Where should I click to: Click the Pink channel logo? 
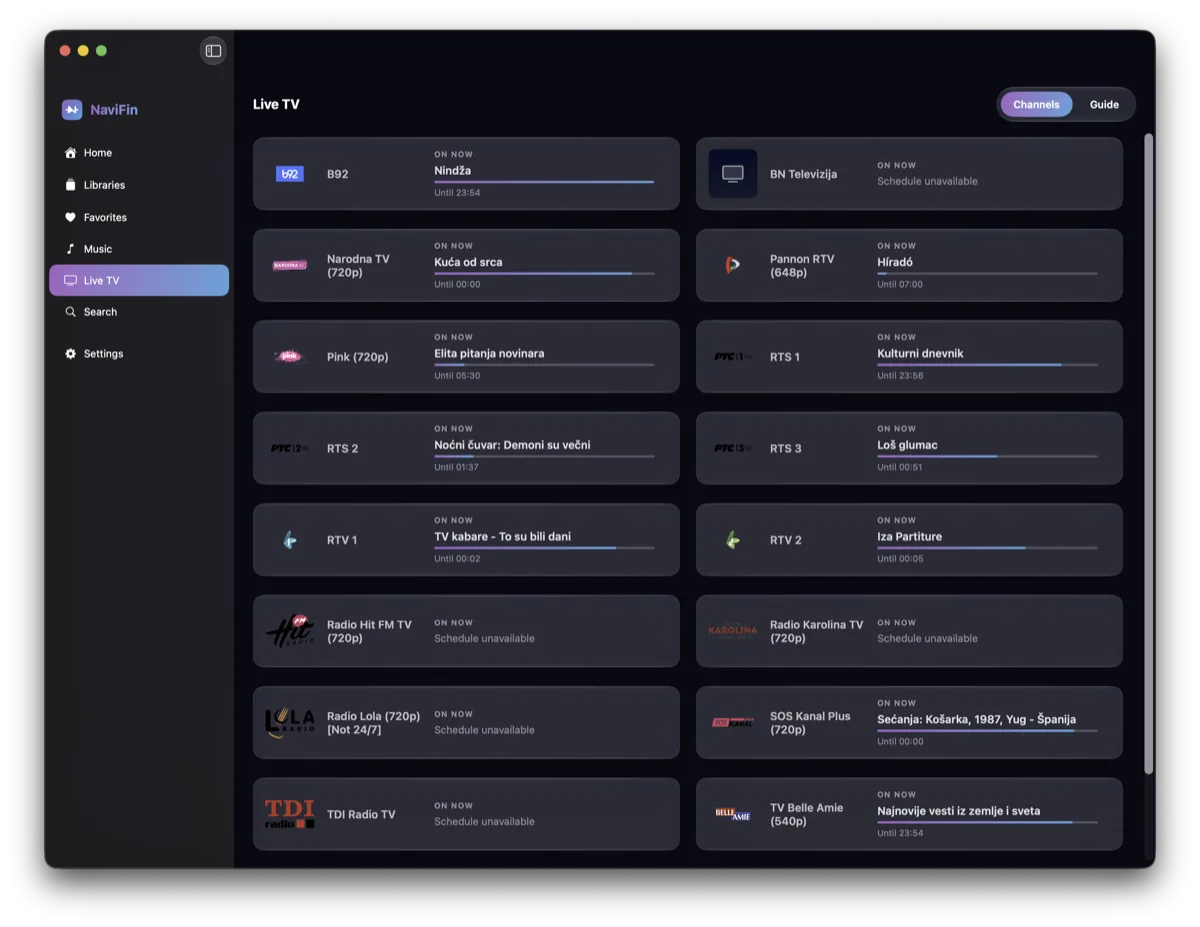click(289, 356)
